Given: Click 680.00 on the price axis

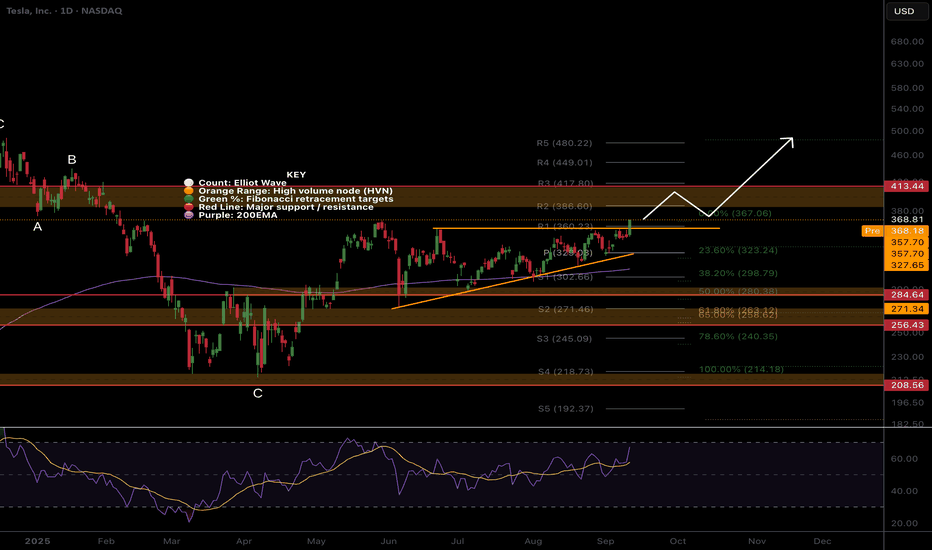Looking at the screenshot, I should [907, 42].
